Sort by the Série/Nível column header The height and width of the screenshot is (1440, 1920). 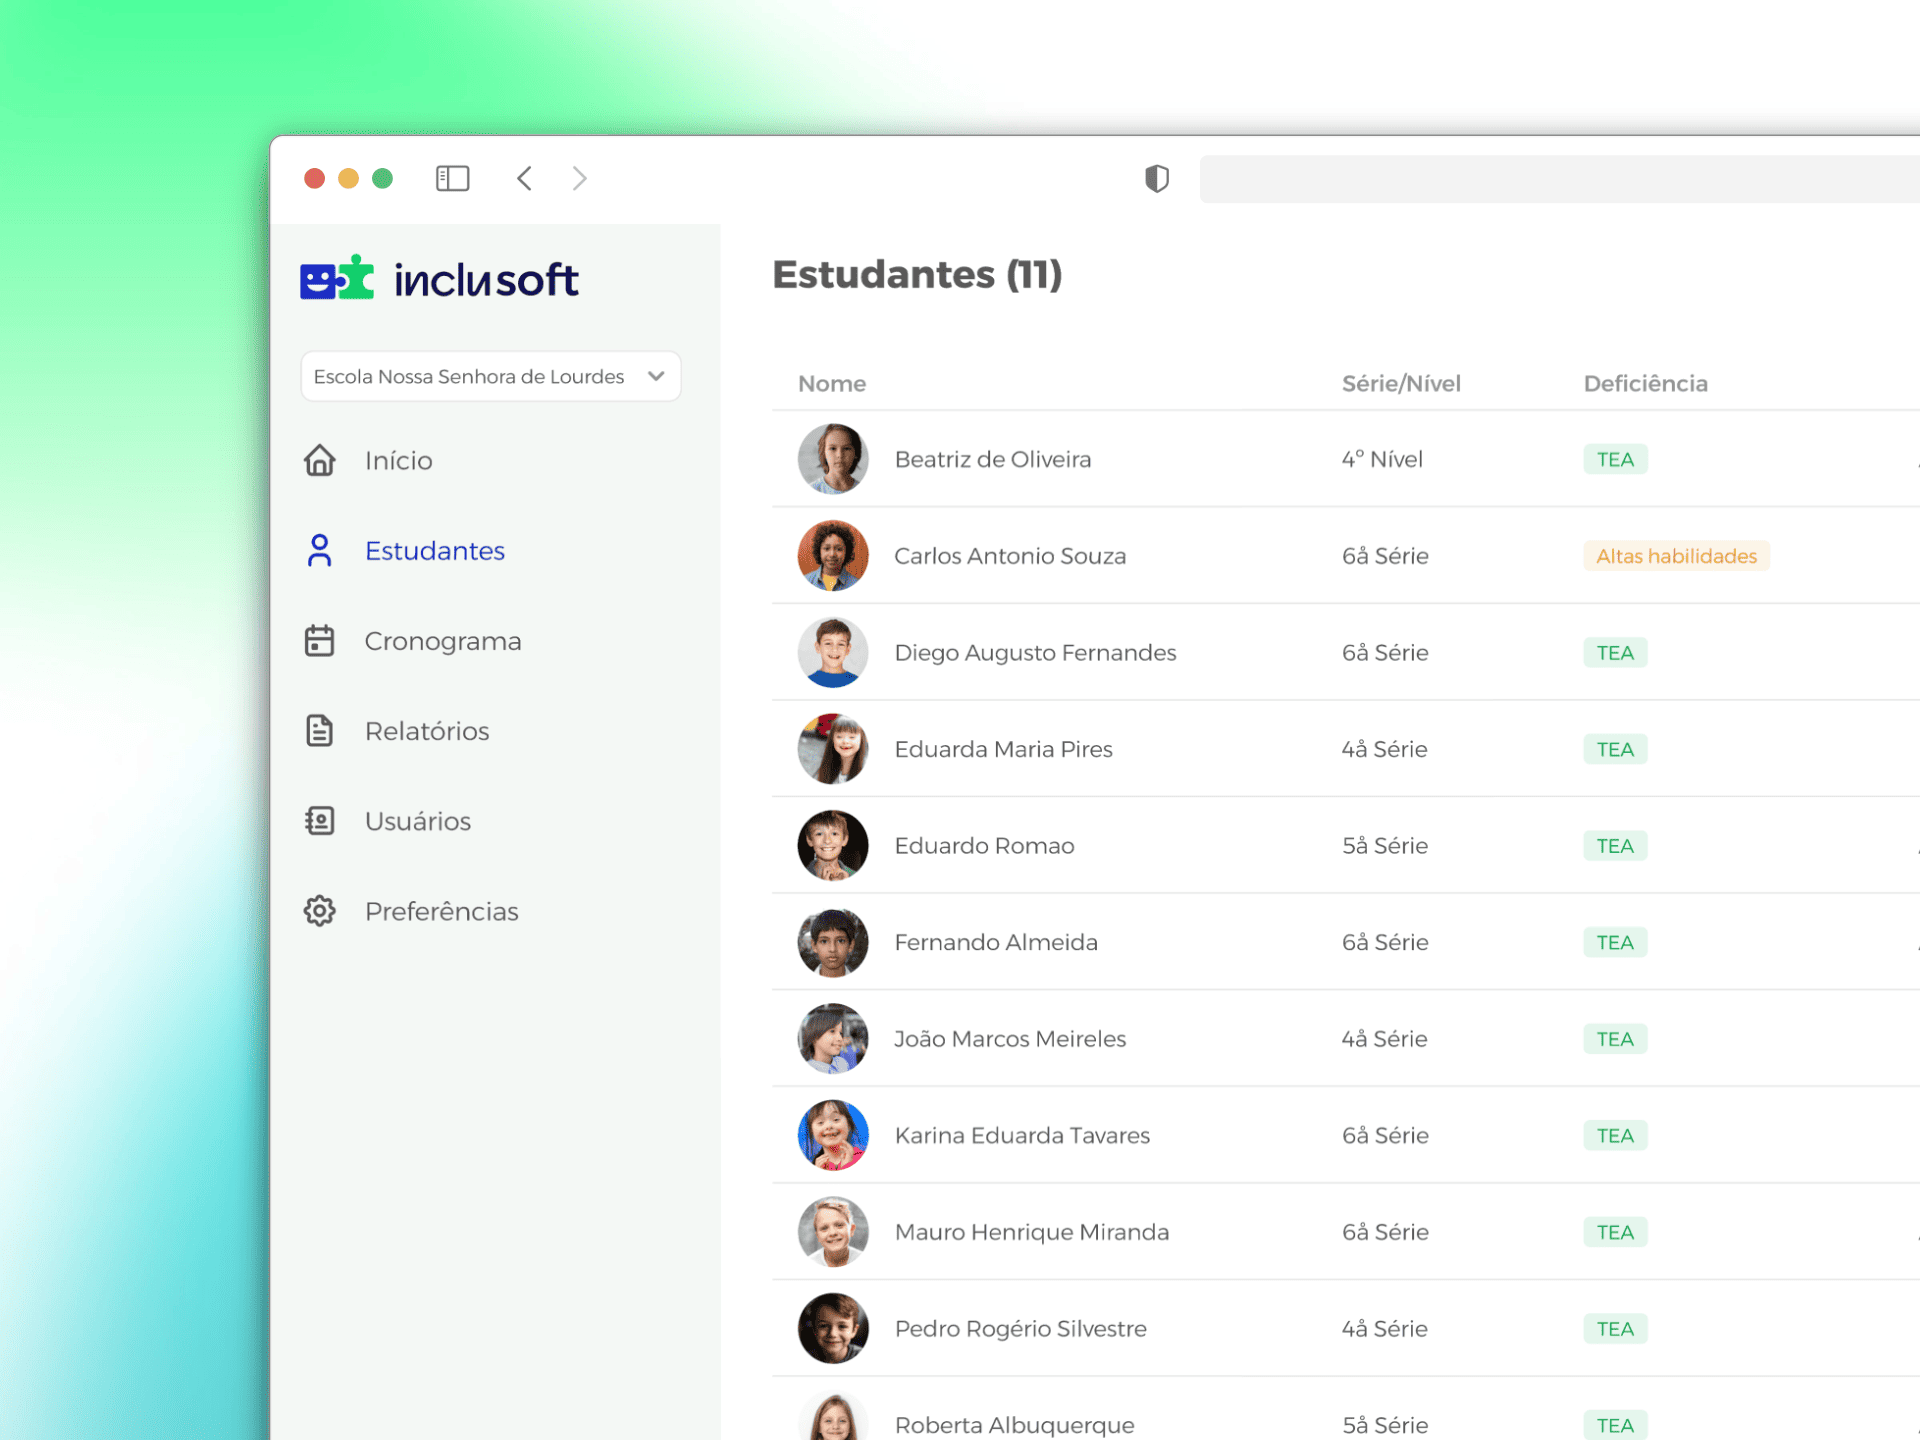tap(1400, 384)
